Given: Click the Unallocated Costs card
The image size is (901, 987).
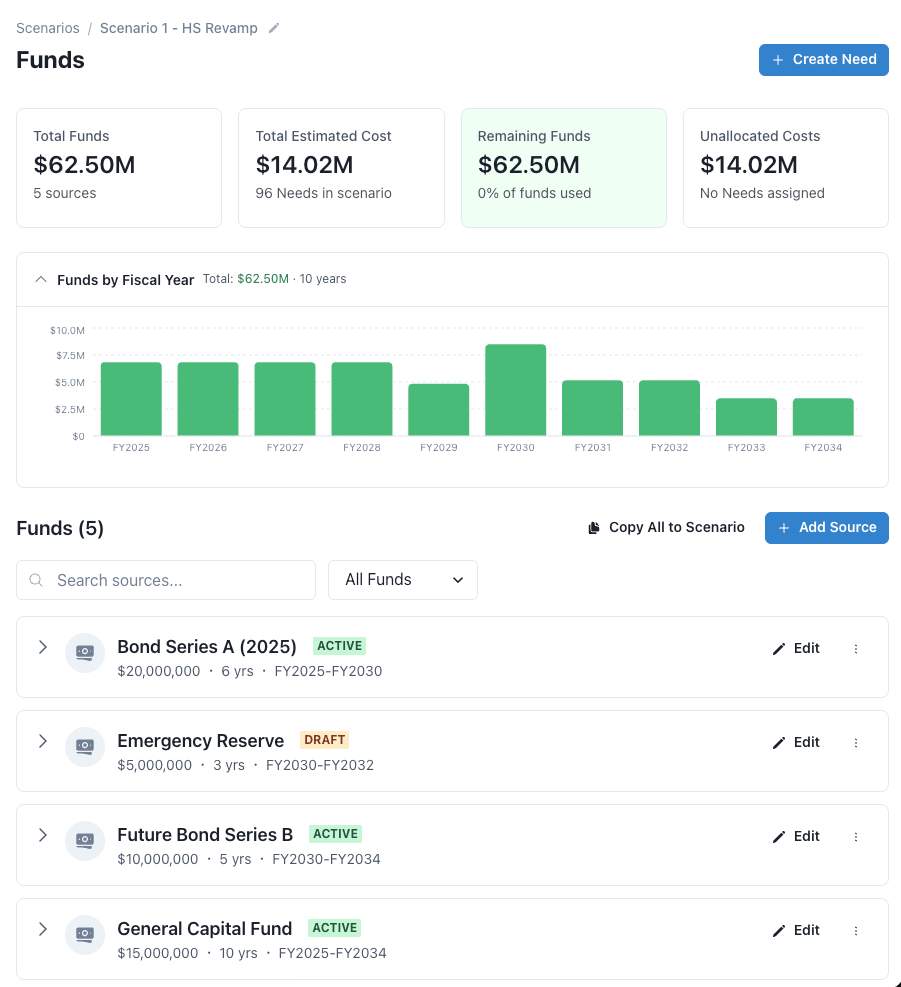Looking at the screenshot, I should click(786, 168).
